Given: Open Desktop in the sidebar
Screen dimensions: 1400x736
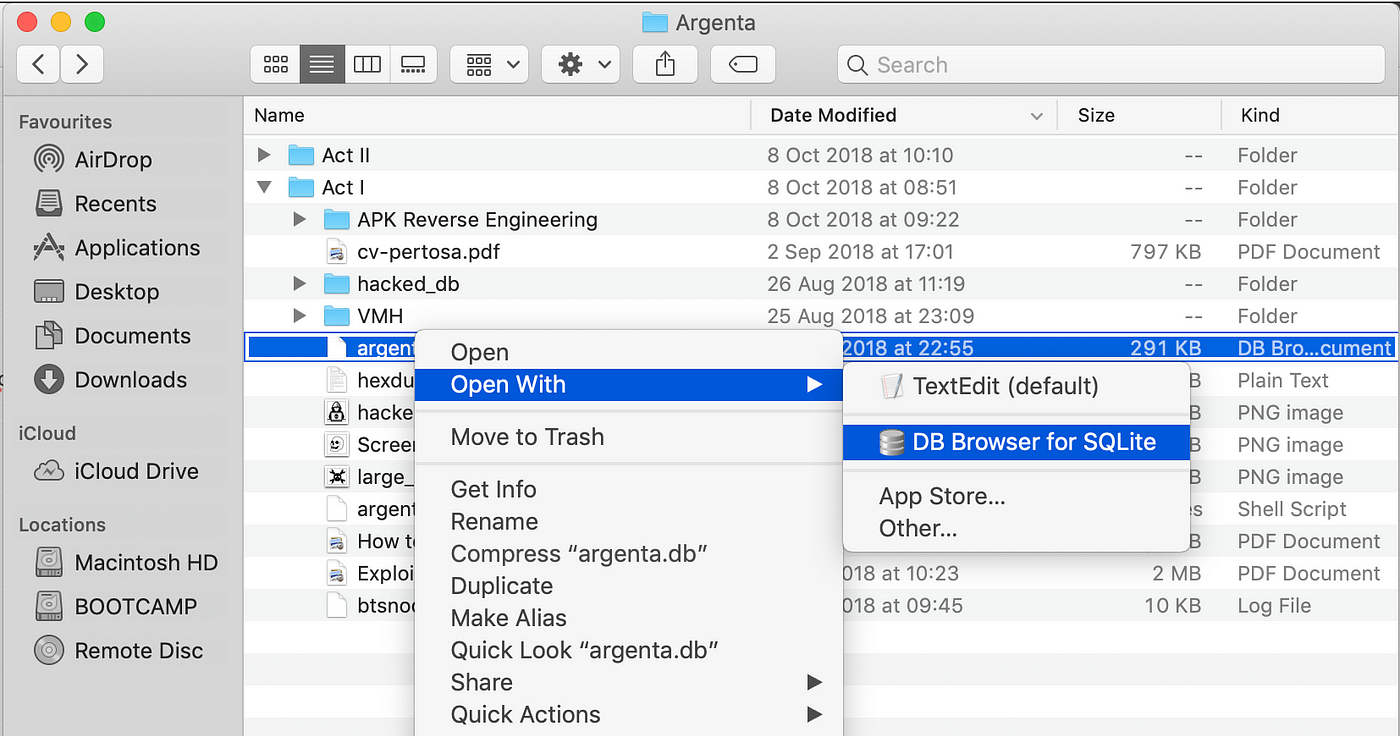Looking at the screenshot, I should tap(96, 292).
